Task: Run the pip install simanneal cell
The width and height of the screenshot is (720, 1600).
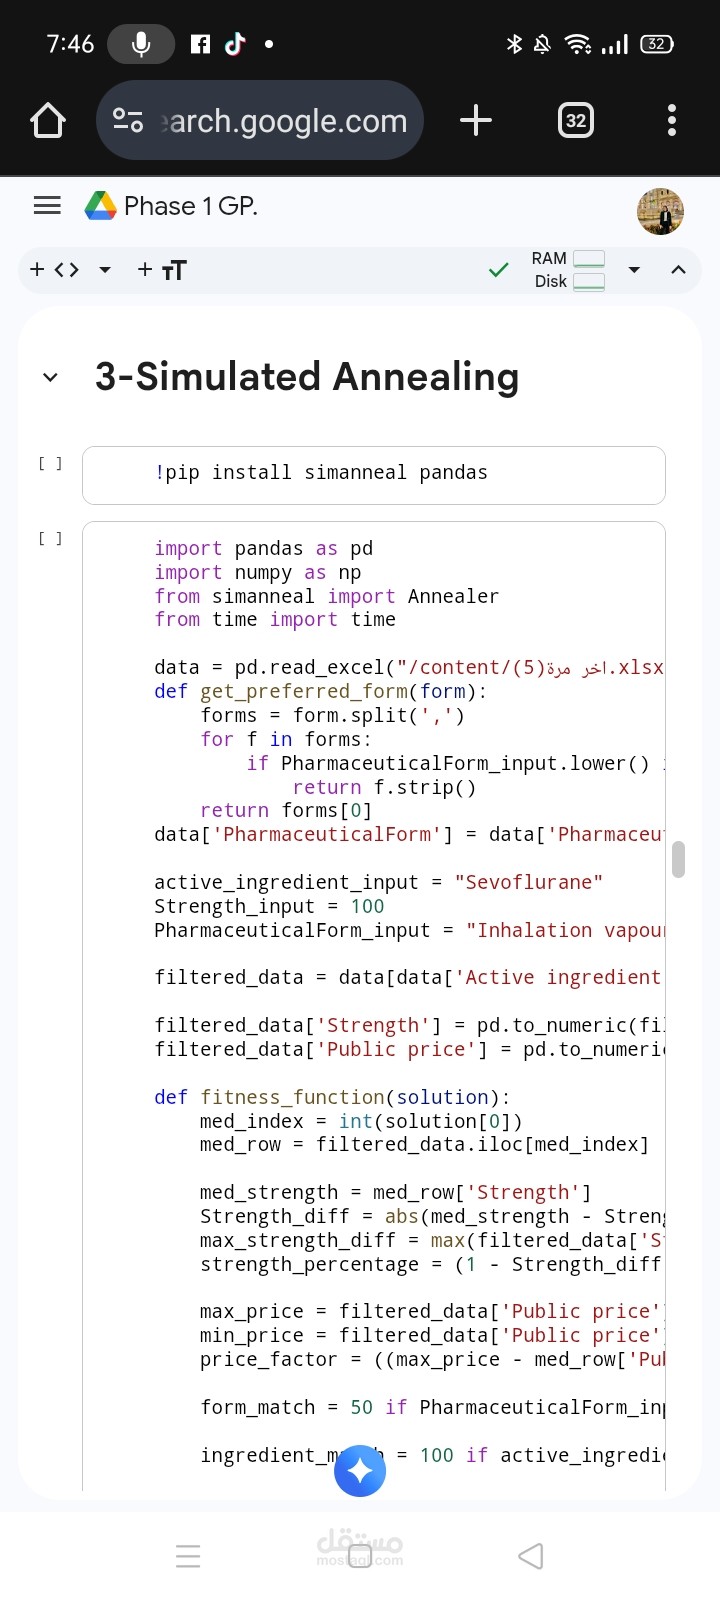Action: coord(50,463)
